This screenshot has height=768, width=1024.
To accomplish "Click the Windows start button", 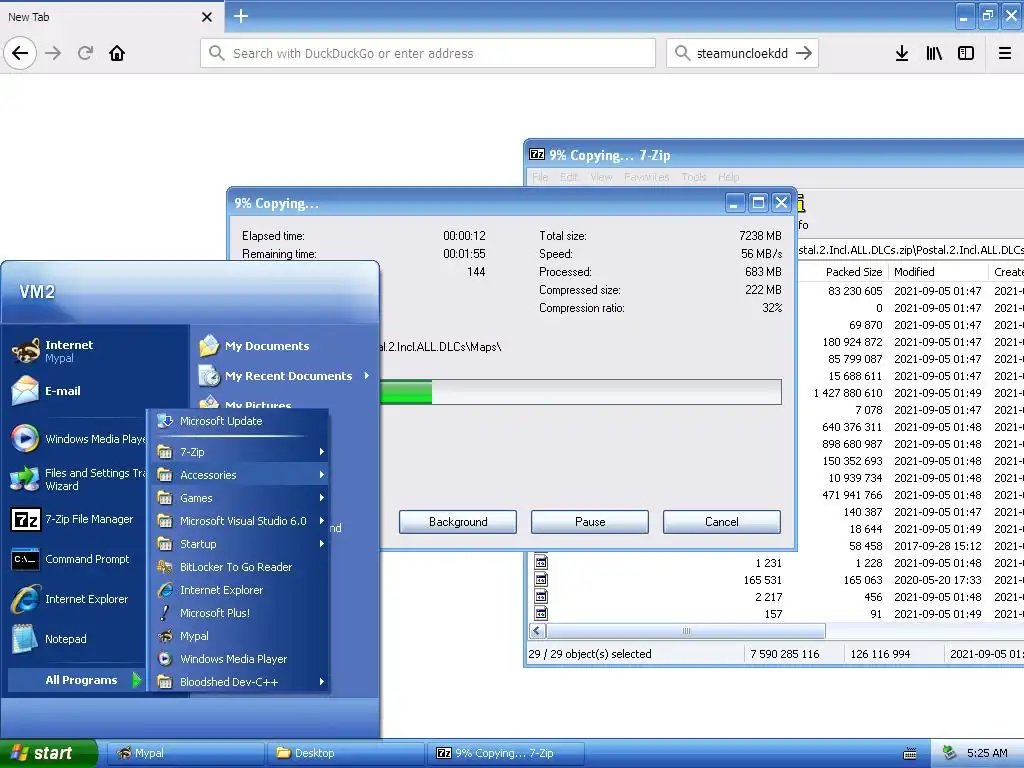I will pos(48,753).
